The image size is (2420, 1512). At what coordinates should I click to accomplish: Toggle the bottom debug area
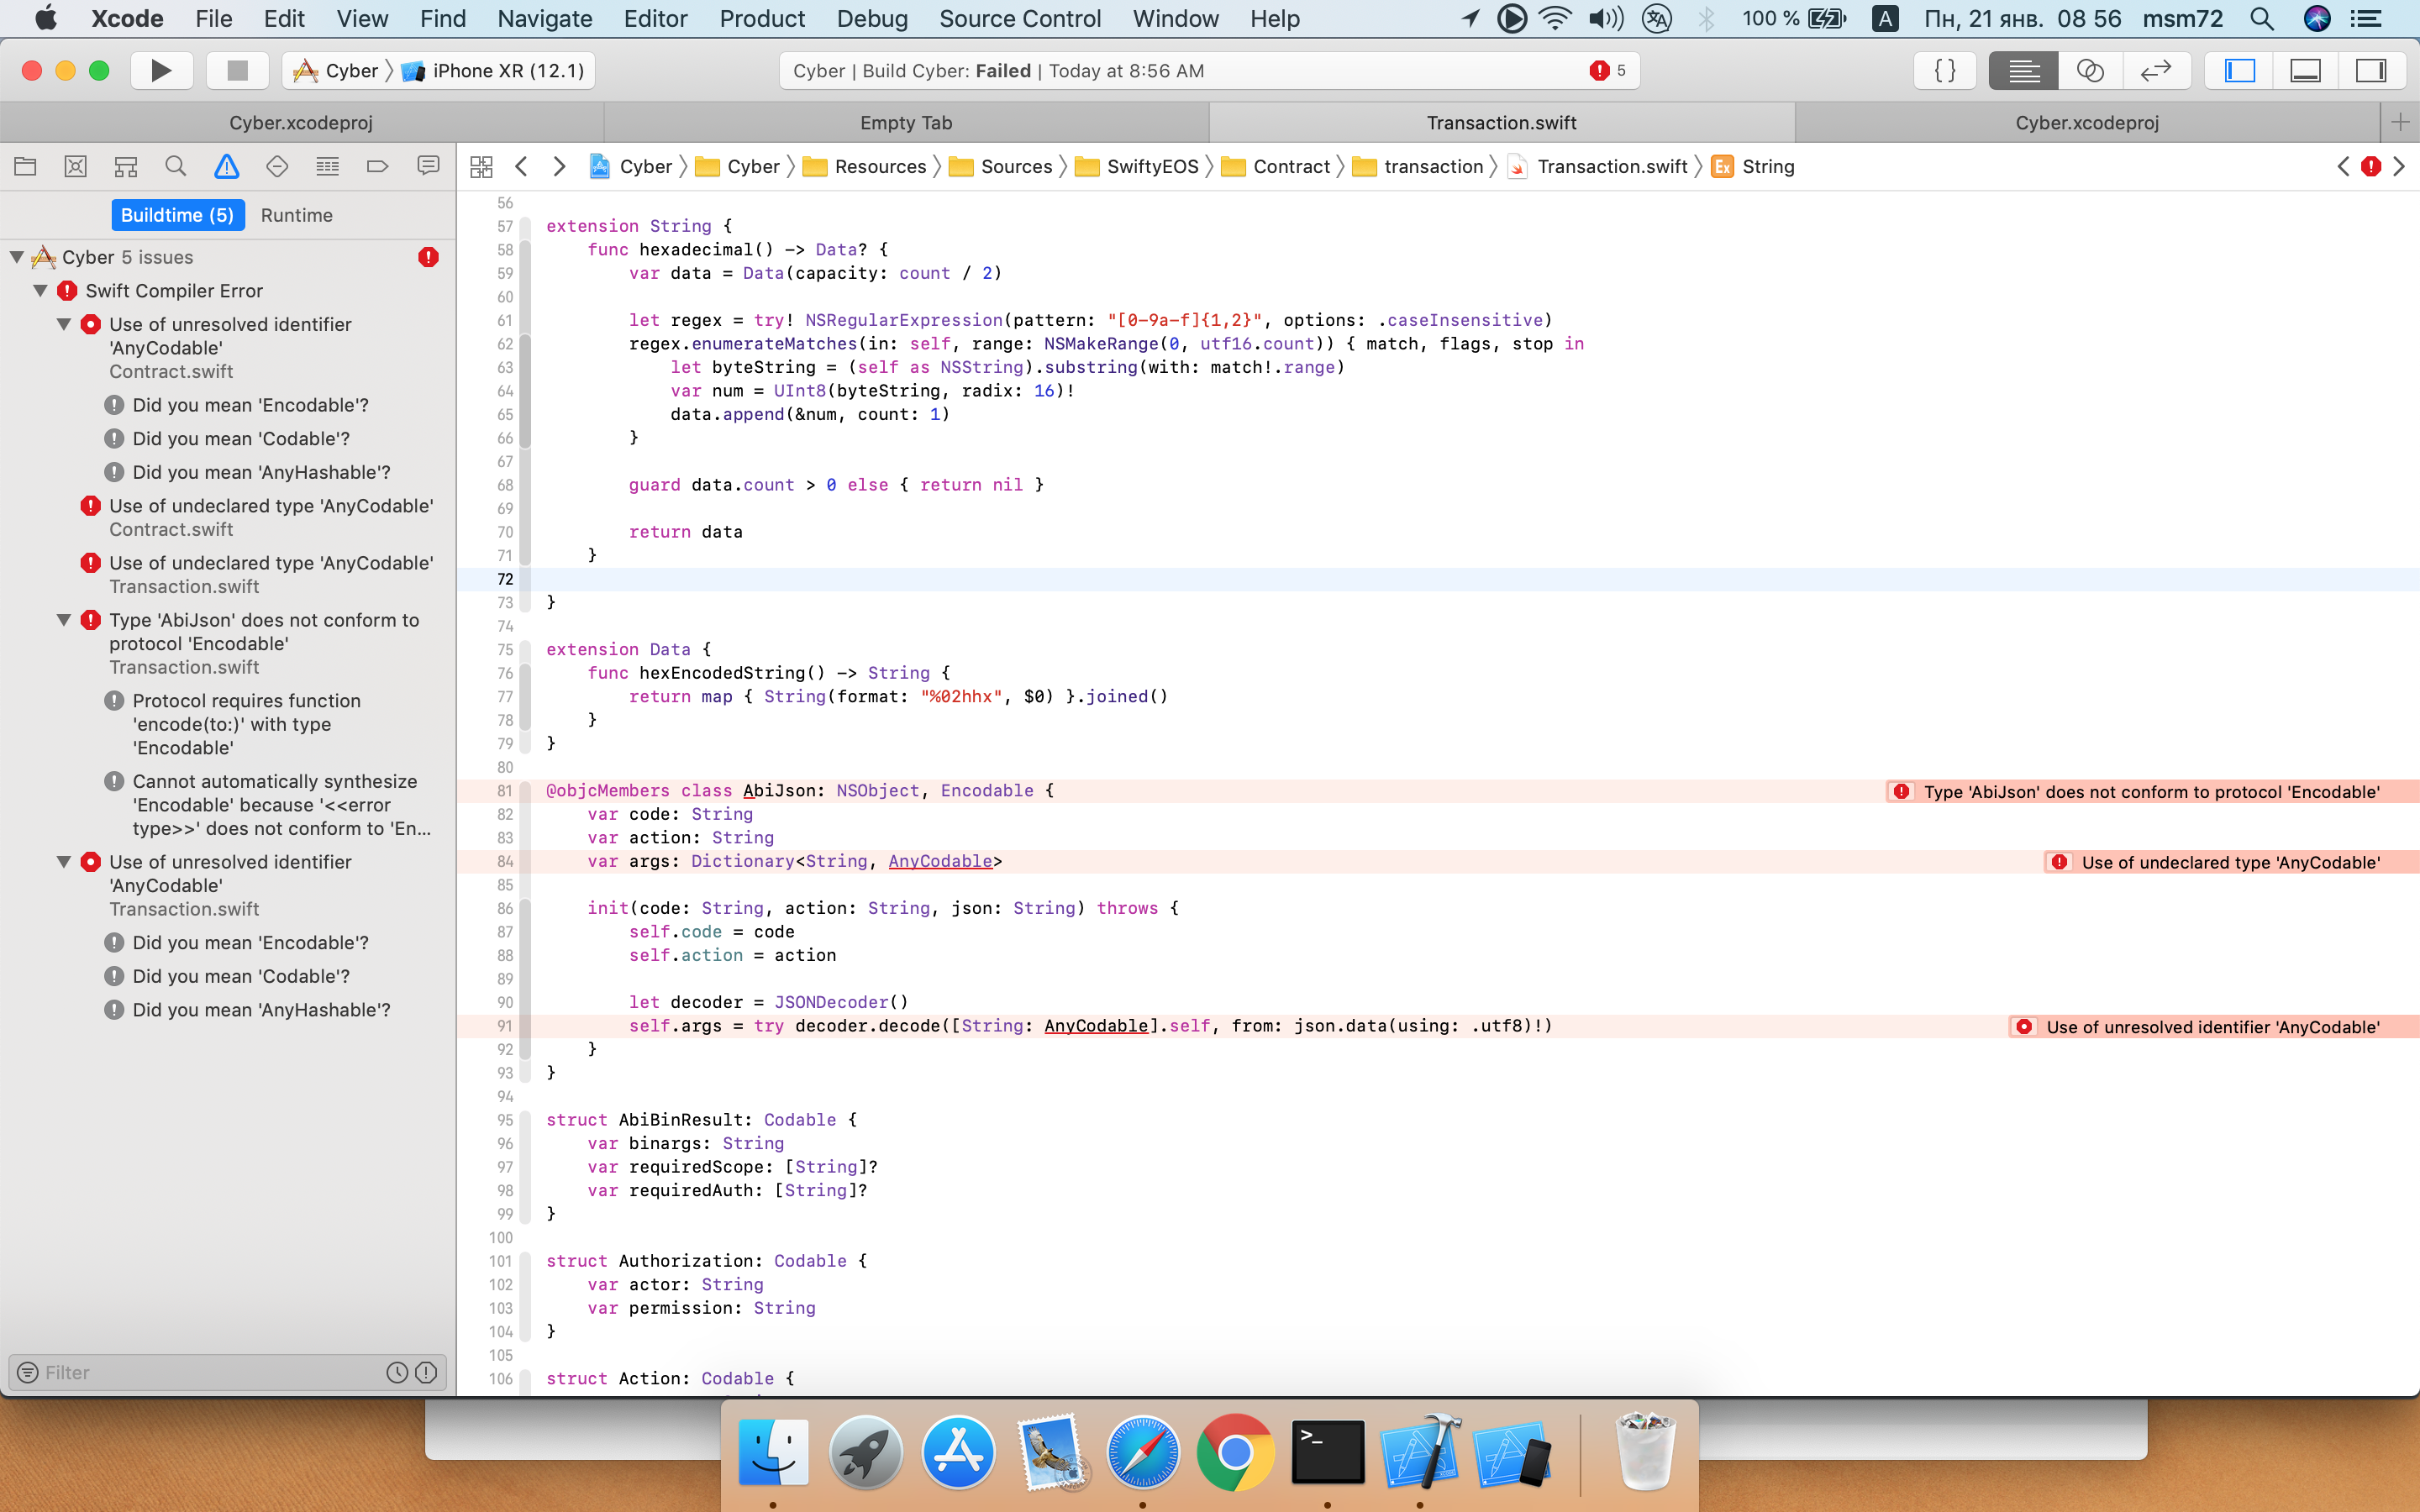2305,71
